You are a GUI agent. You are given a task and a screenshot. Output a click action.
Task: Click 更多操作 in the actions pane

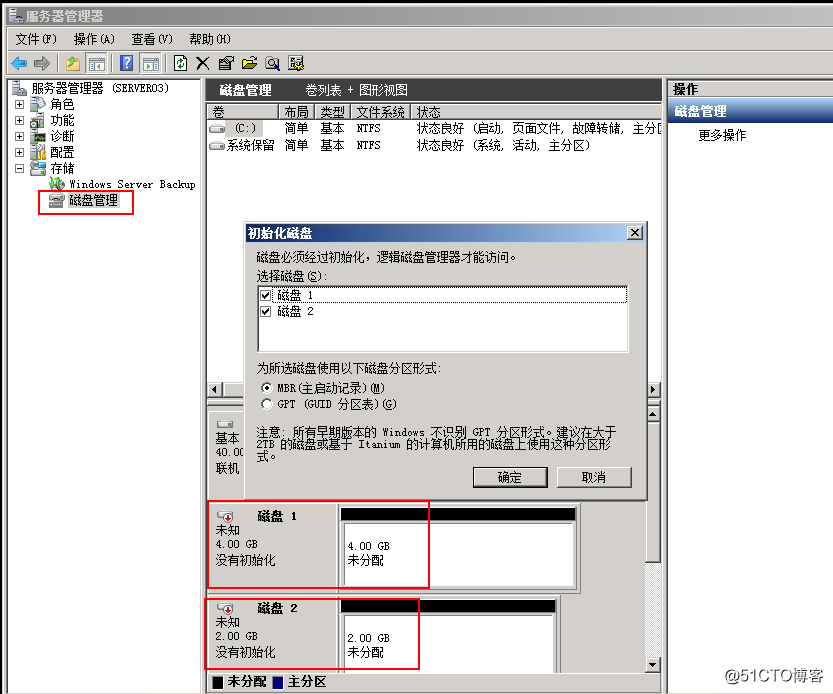(722, 135)
